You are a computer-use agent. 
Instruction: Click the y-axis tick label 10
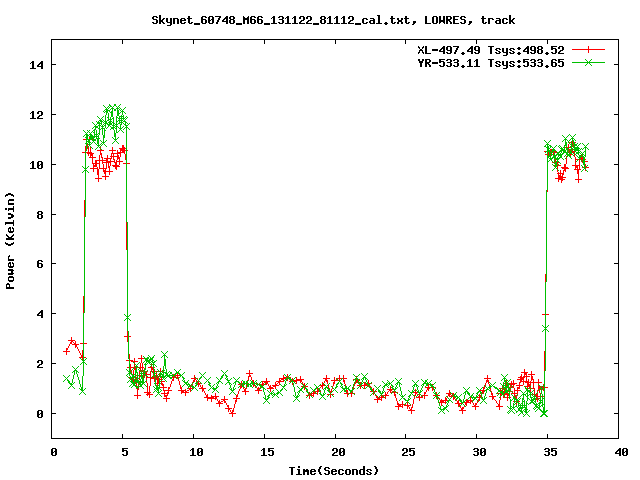pos(36,165)
